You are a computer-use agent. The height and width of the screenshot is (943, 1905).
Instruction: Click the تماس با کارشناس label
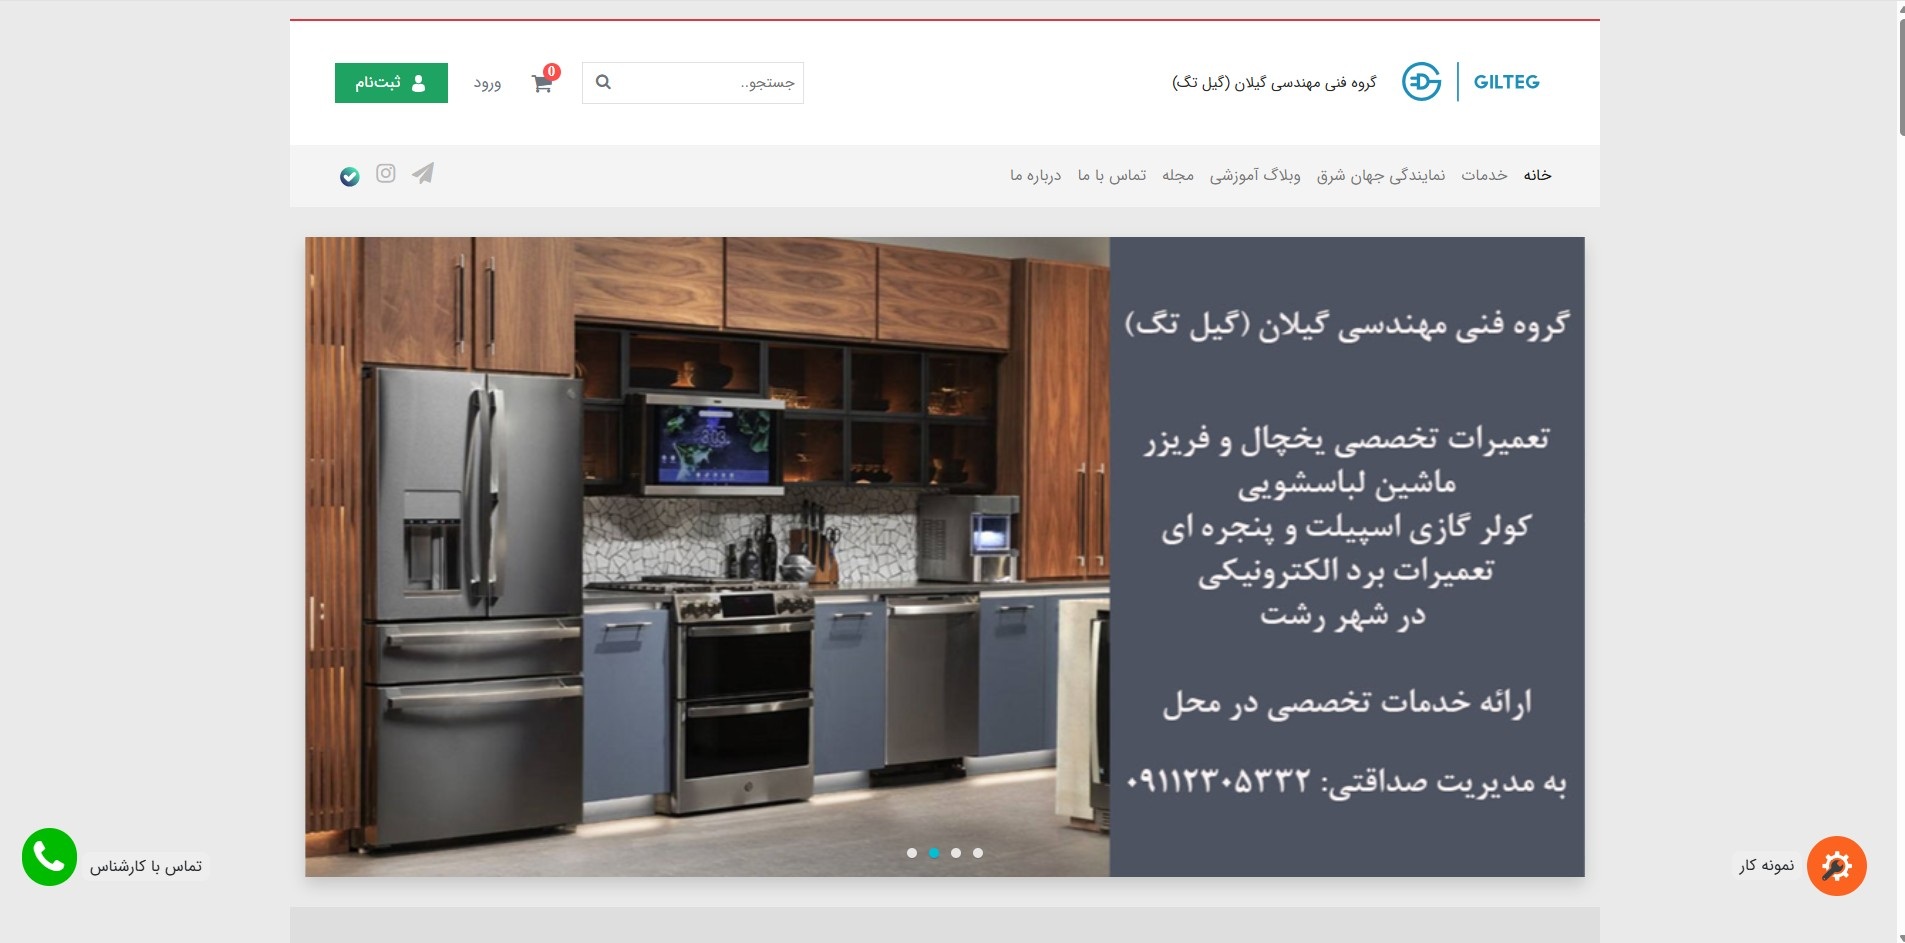click(x=146, y=866)
